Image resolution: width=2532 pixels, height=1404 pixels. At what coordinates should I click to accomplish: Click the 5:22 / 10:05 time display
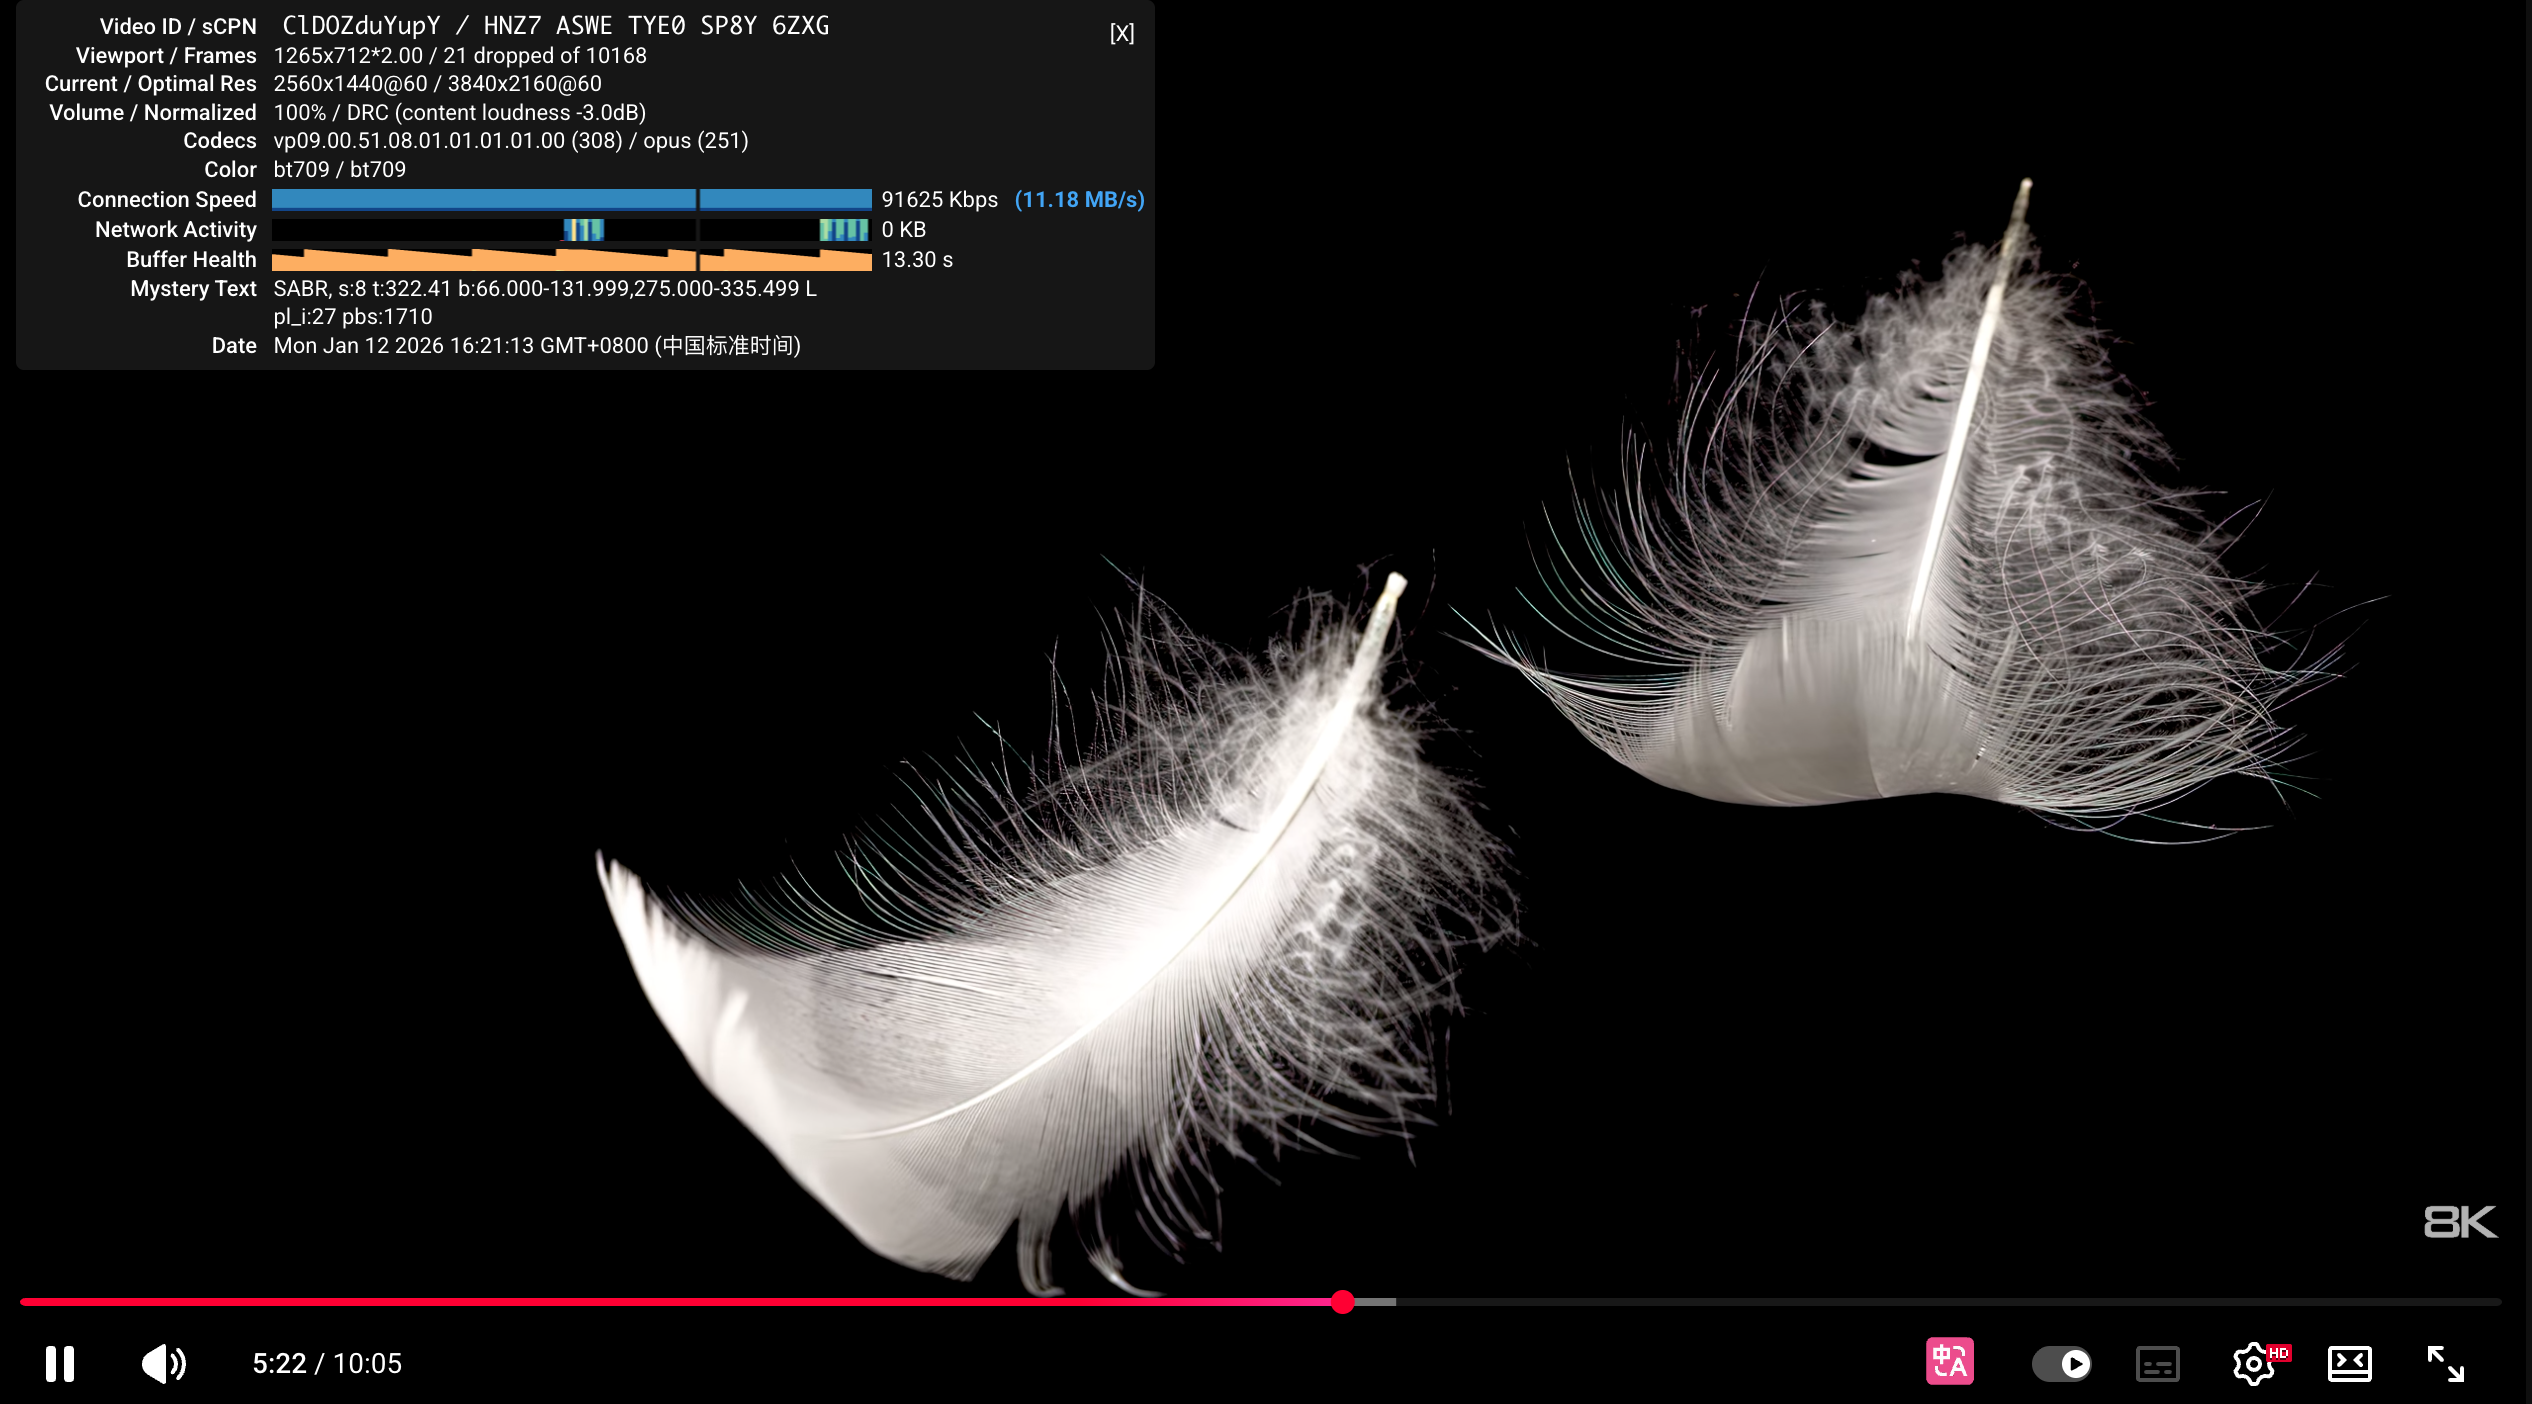[x=327, y=1364]
